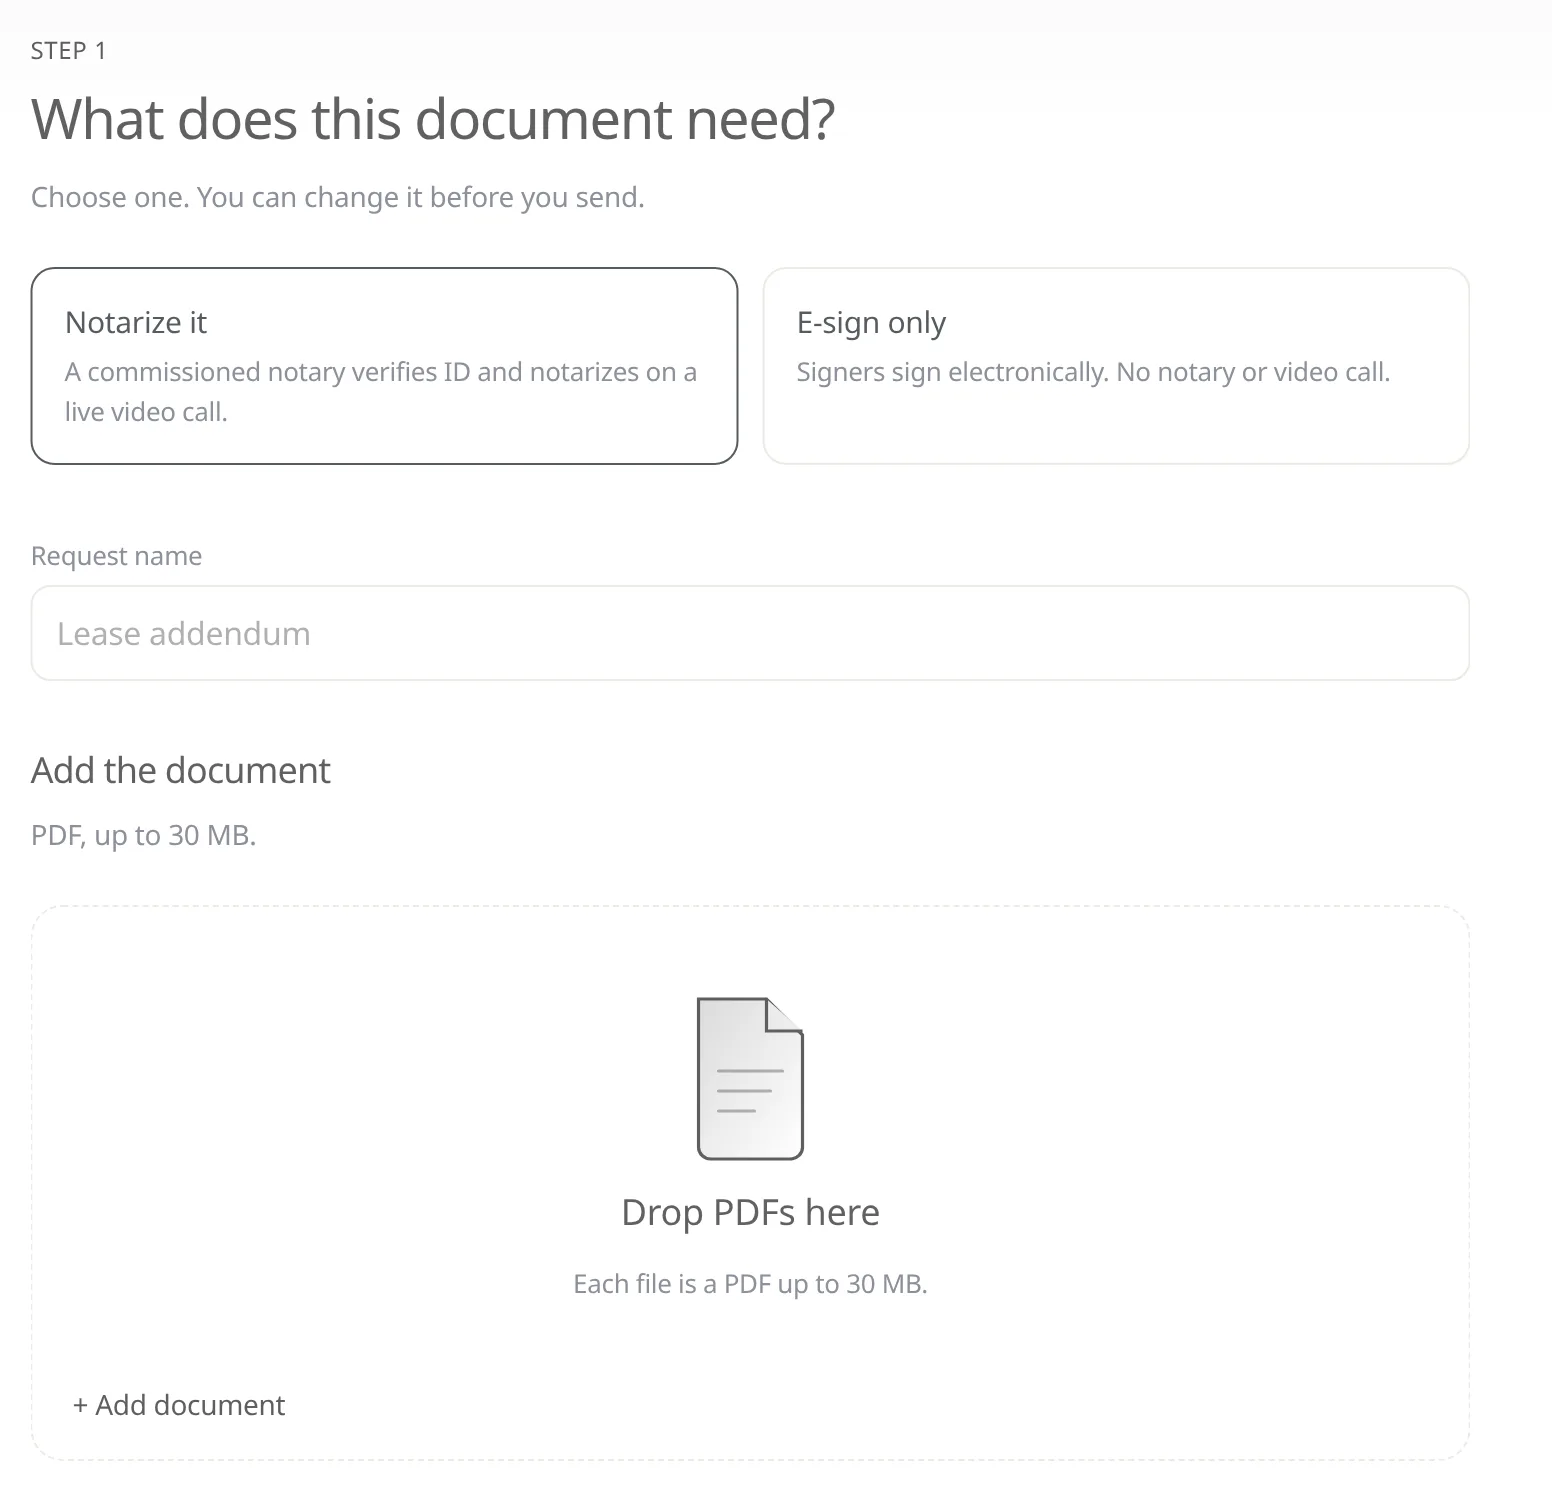Image resolution: width=1552 pixels, height=1508 pixels.
Task: Click the 'What does this document need?' heading
Action: click(432, 119)
